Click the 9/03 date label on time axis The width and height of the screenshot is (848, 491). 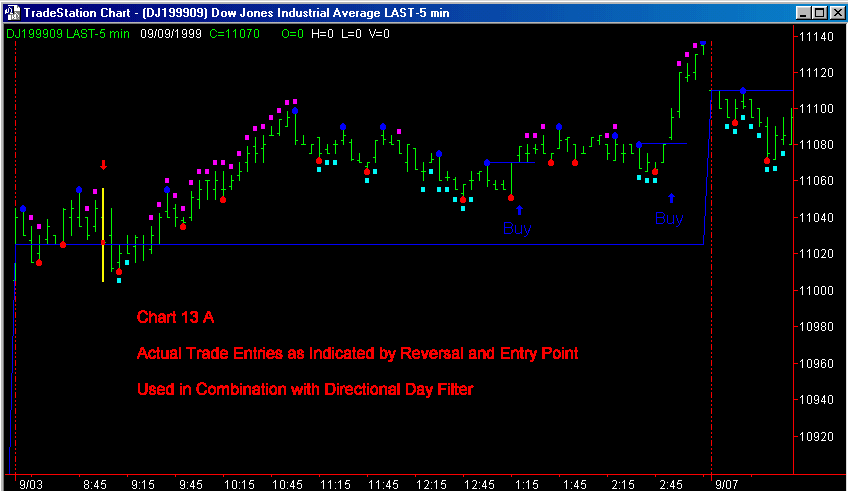[x=31, y=485]
